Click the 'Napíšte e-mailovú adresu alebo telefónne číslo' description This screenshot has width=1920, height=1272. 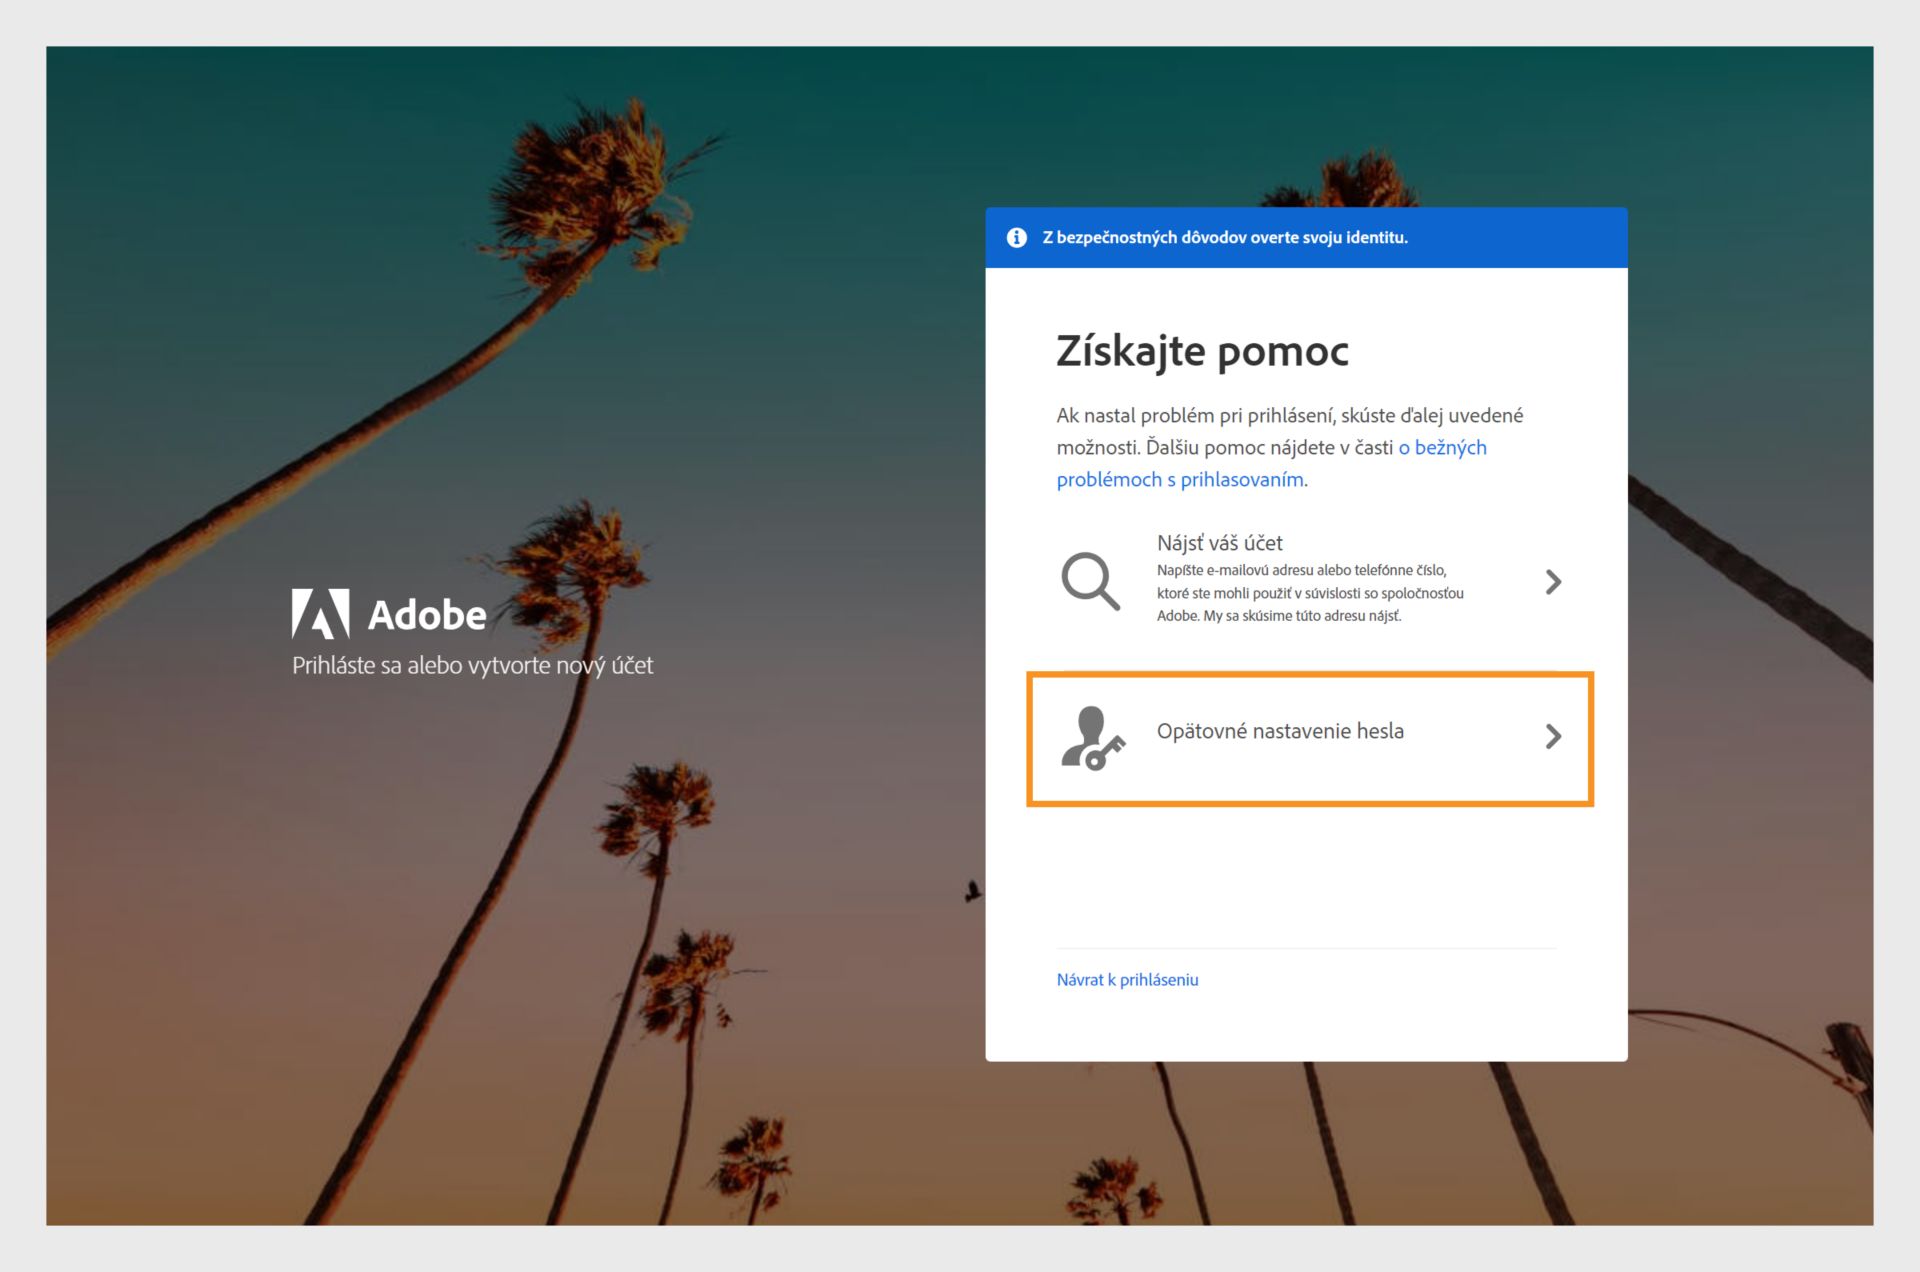pyautogui.click(x=1310, y=593)
